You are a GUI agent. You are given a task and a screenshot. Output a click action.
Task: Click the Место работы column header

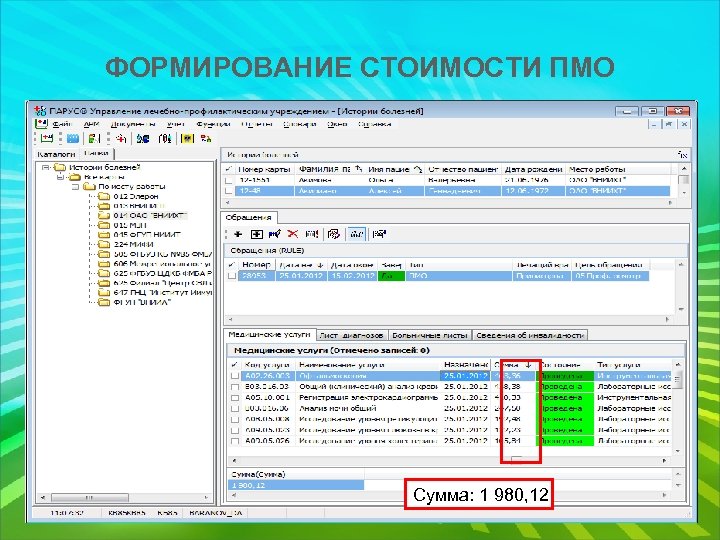pos(617,169)
